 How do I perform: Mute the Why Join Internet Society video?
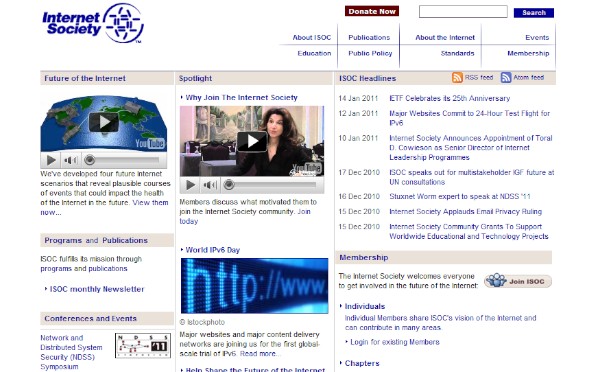tap(210, 185)
